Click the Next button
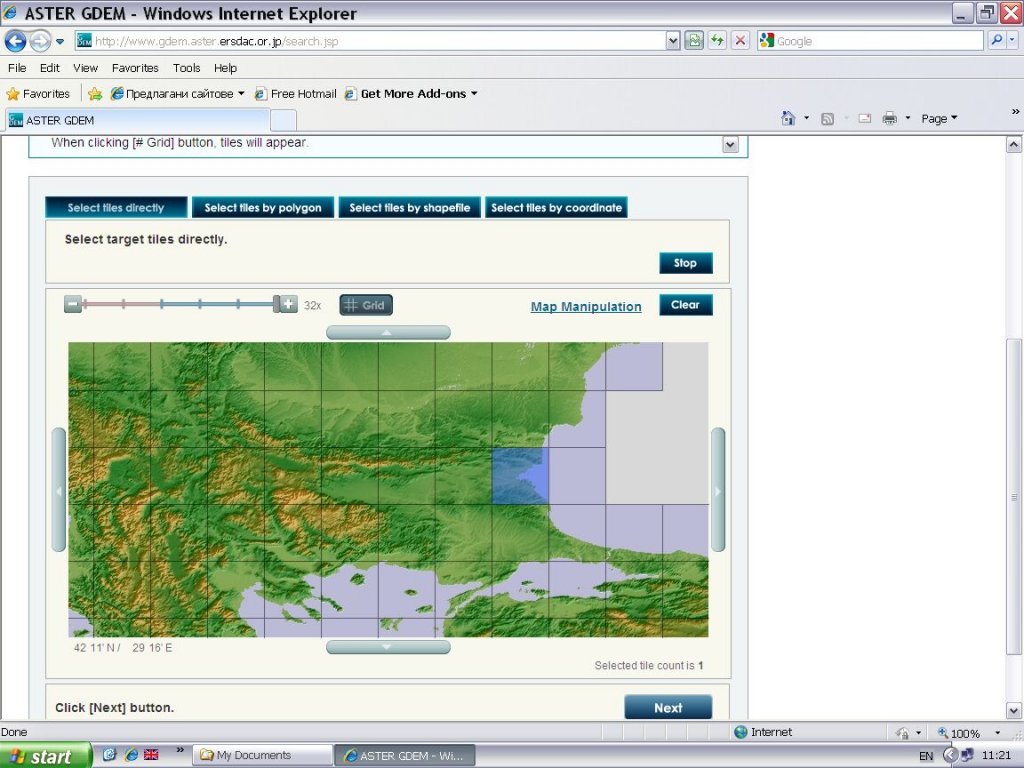 coord(668,707)
